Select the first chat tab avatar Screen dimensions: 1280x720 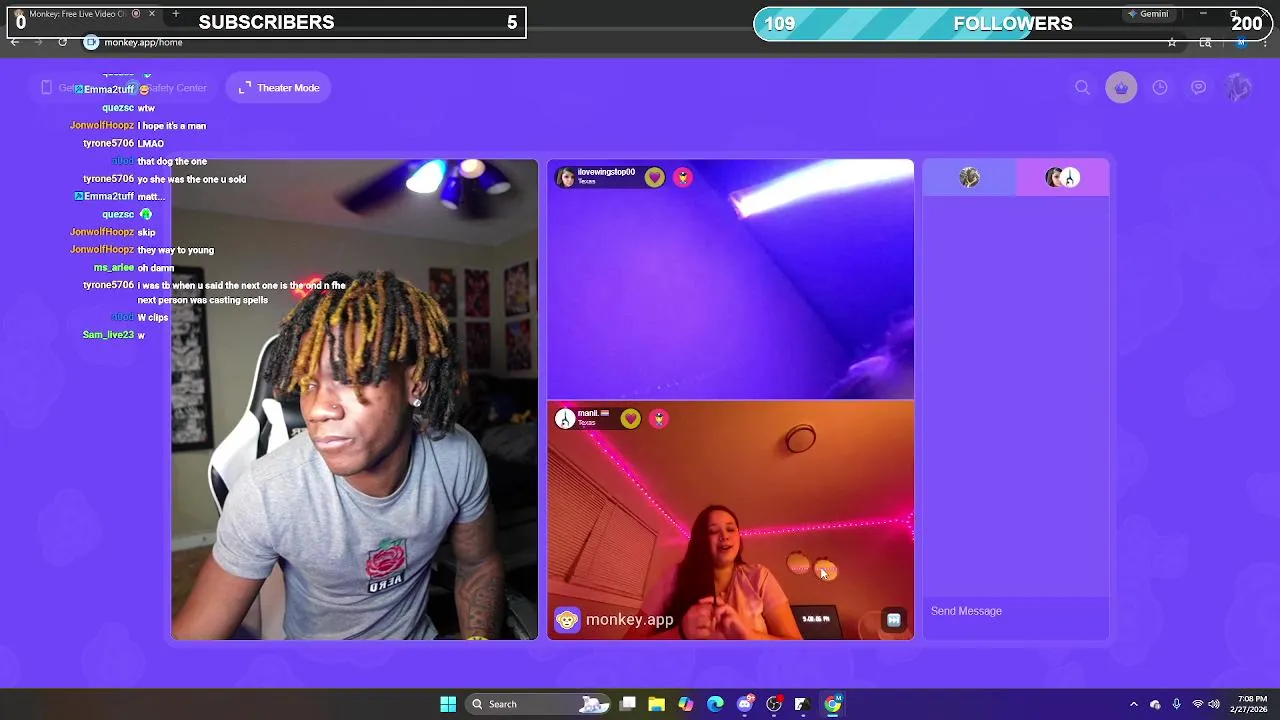[x=969, y=178]
